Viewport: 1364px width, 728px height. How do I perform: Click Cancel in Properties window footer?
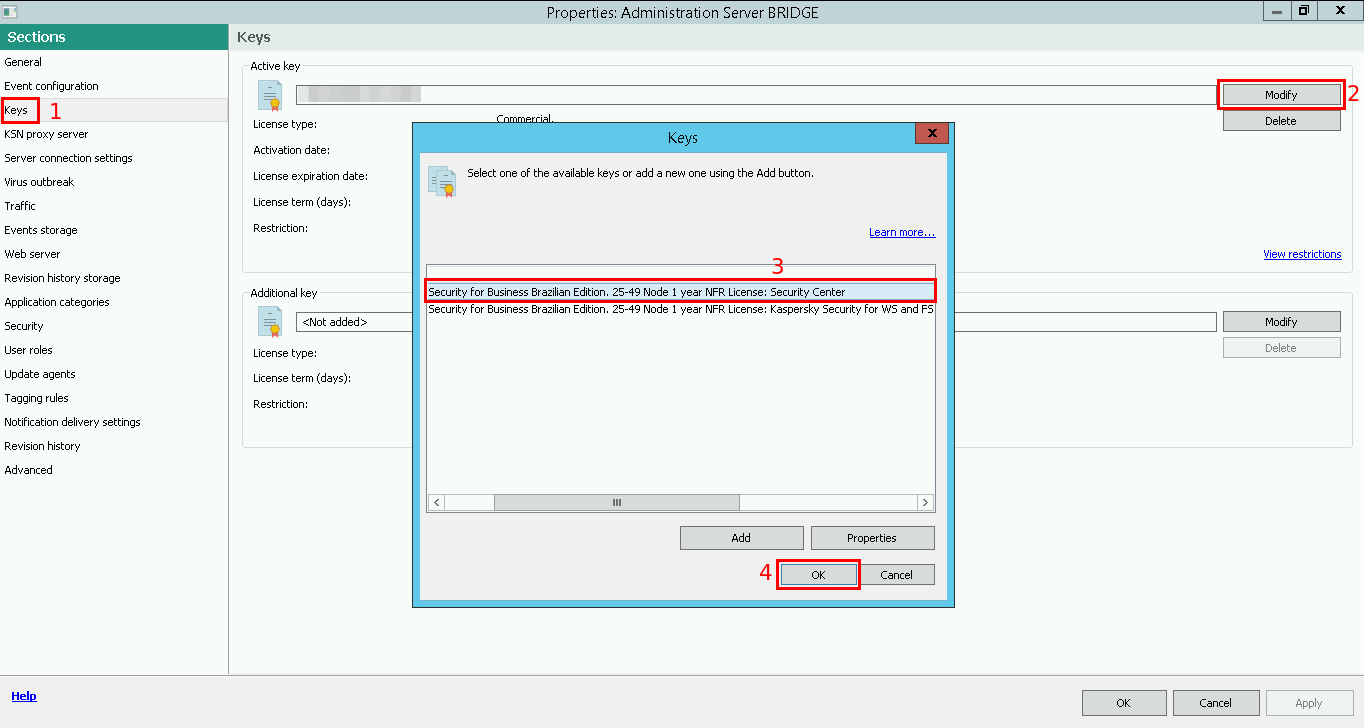click(x=1215, y=703)
